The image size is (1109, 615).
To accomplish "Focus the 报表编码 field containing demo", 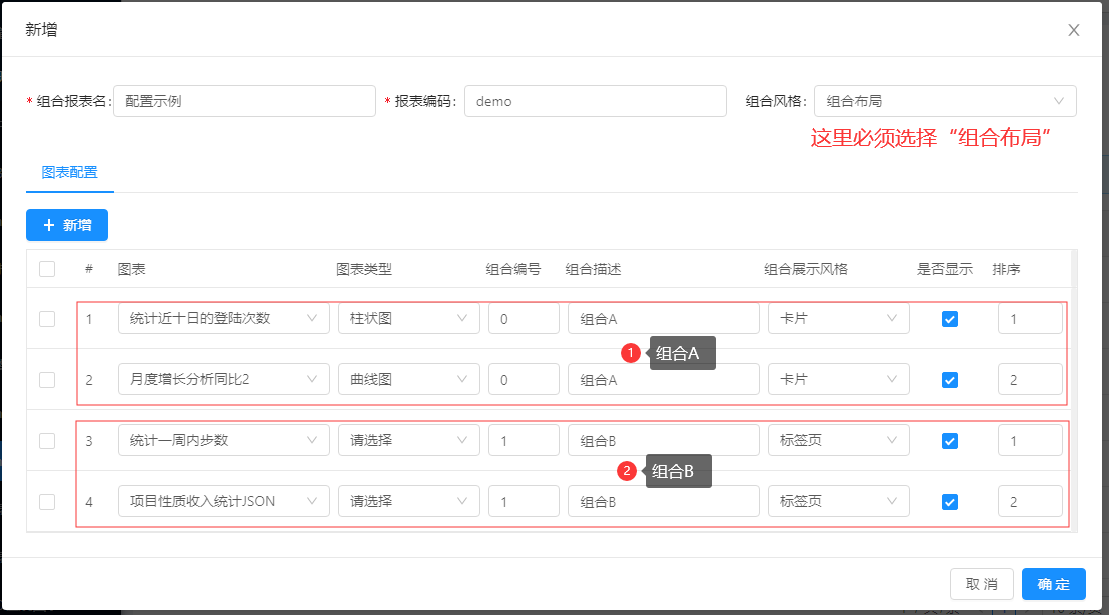I will 594,101.
